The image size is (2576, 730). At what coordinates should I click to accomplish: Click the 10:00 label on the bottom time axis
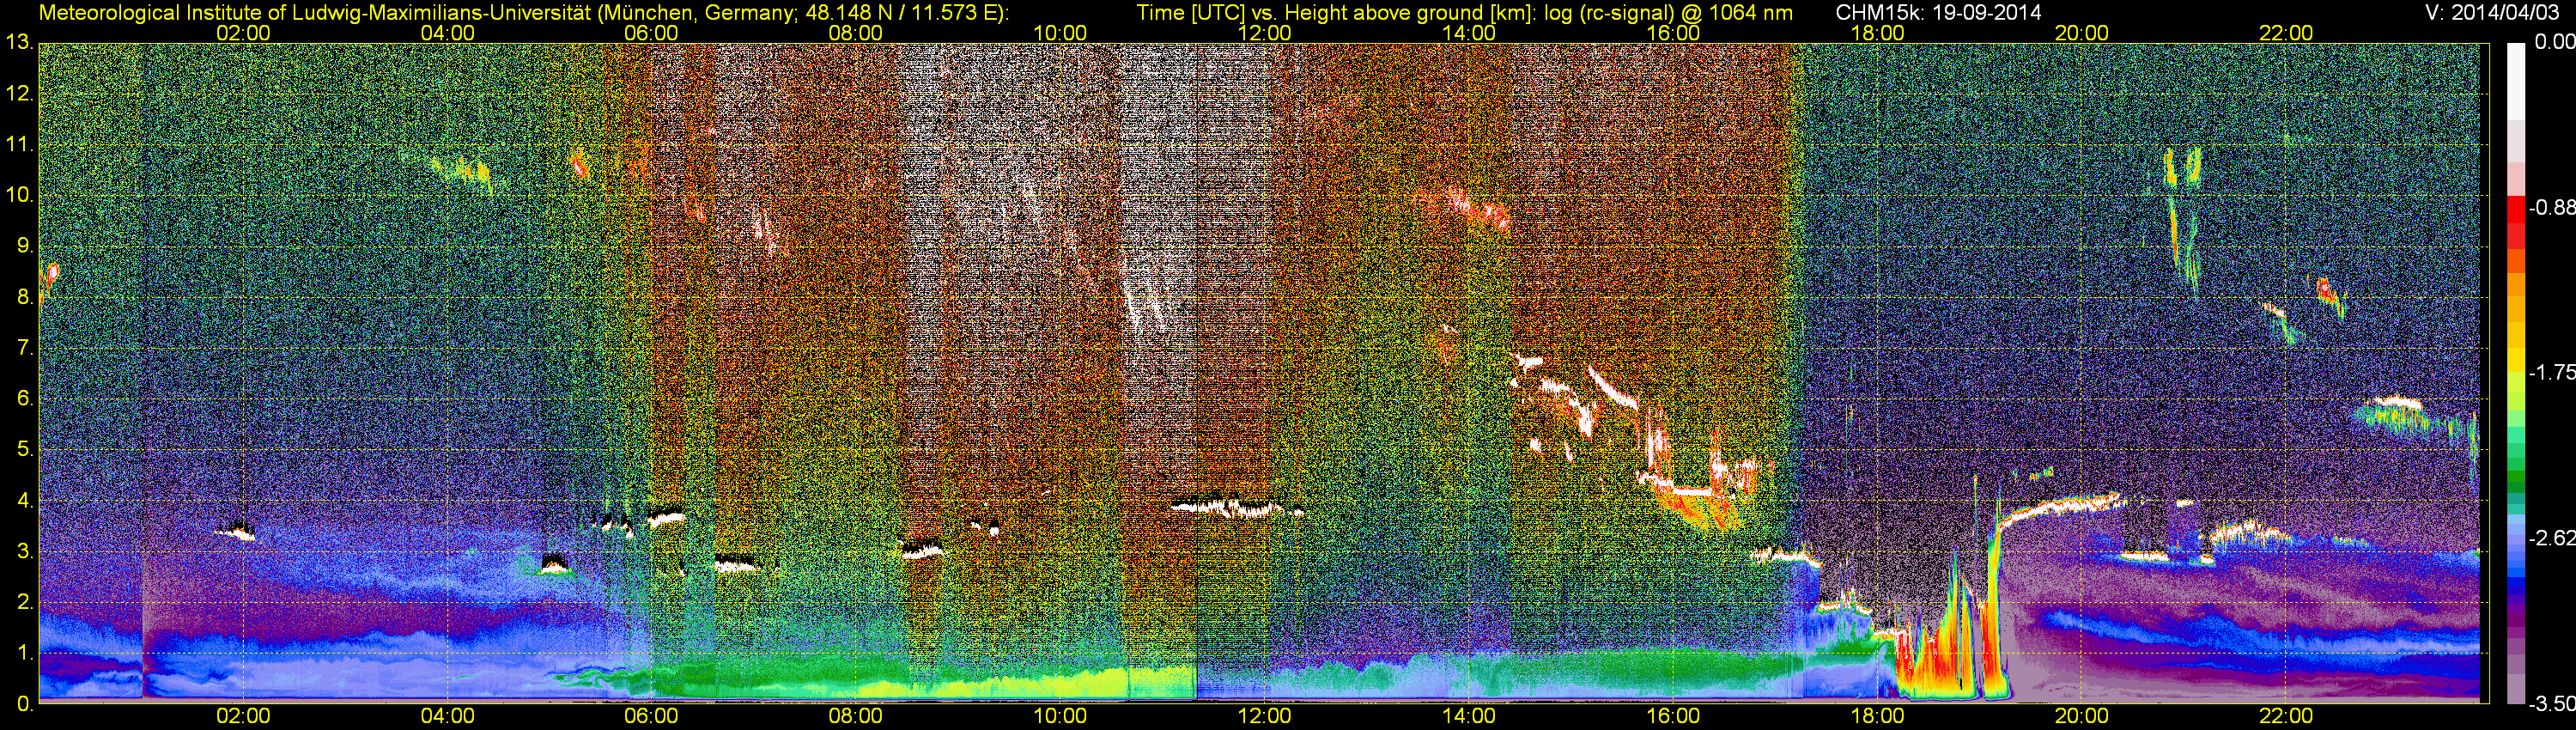(x=1060, y=716)
